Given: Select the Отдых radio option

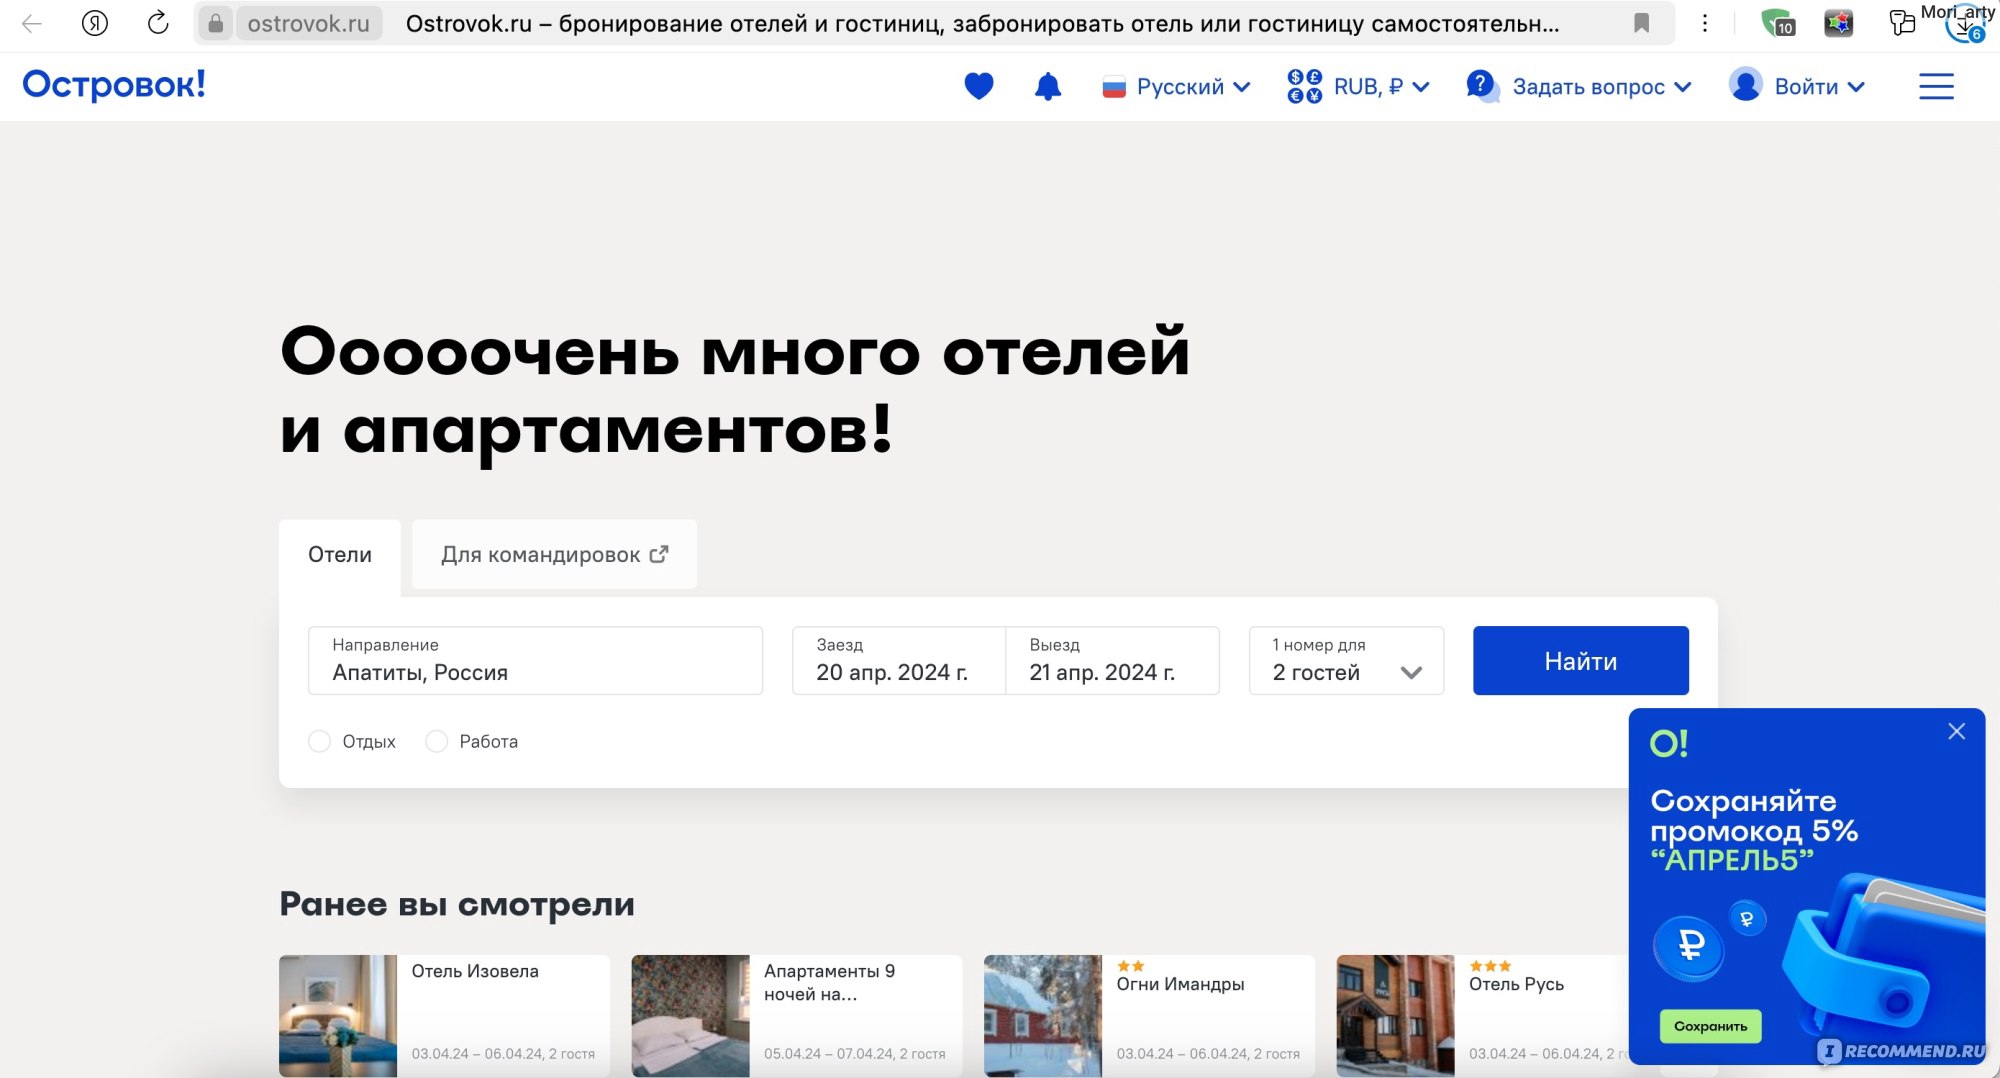Looking at the screenshot, I should coord(319,742).
